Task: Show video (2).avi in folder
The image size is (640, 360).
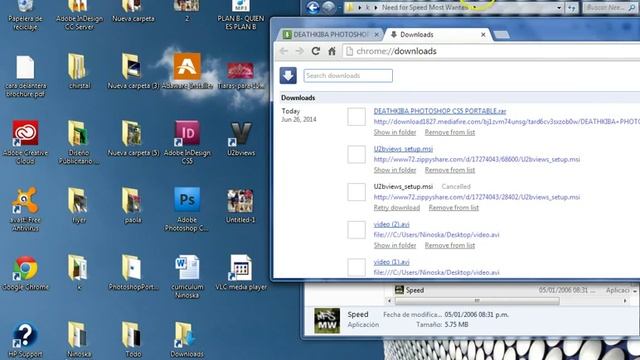Action: [x=395, y=245]
